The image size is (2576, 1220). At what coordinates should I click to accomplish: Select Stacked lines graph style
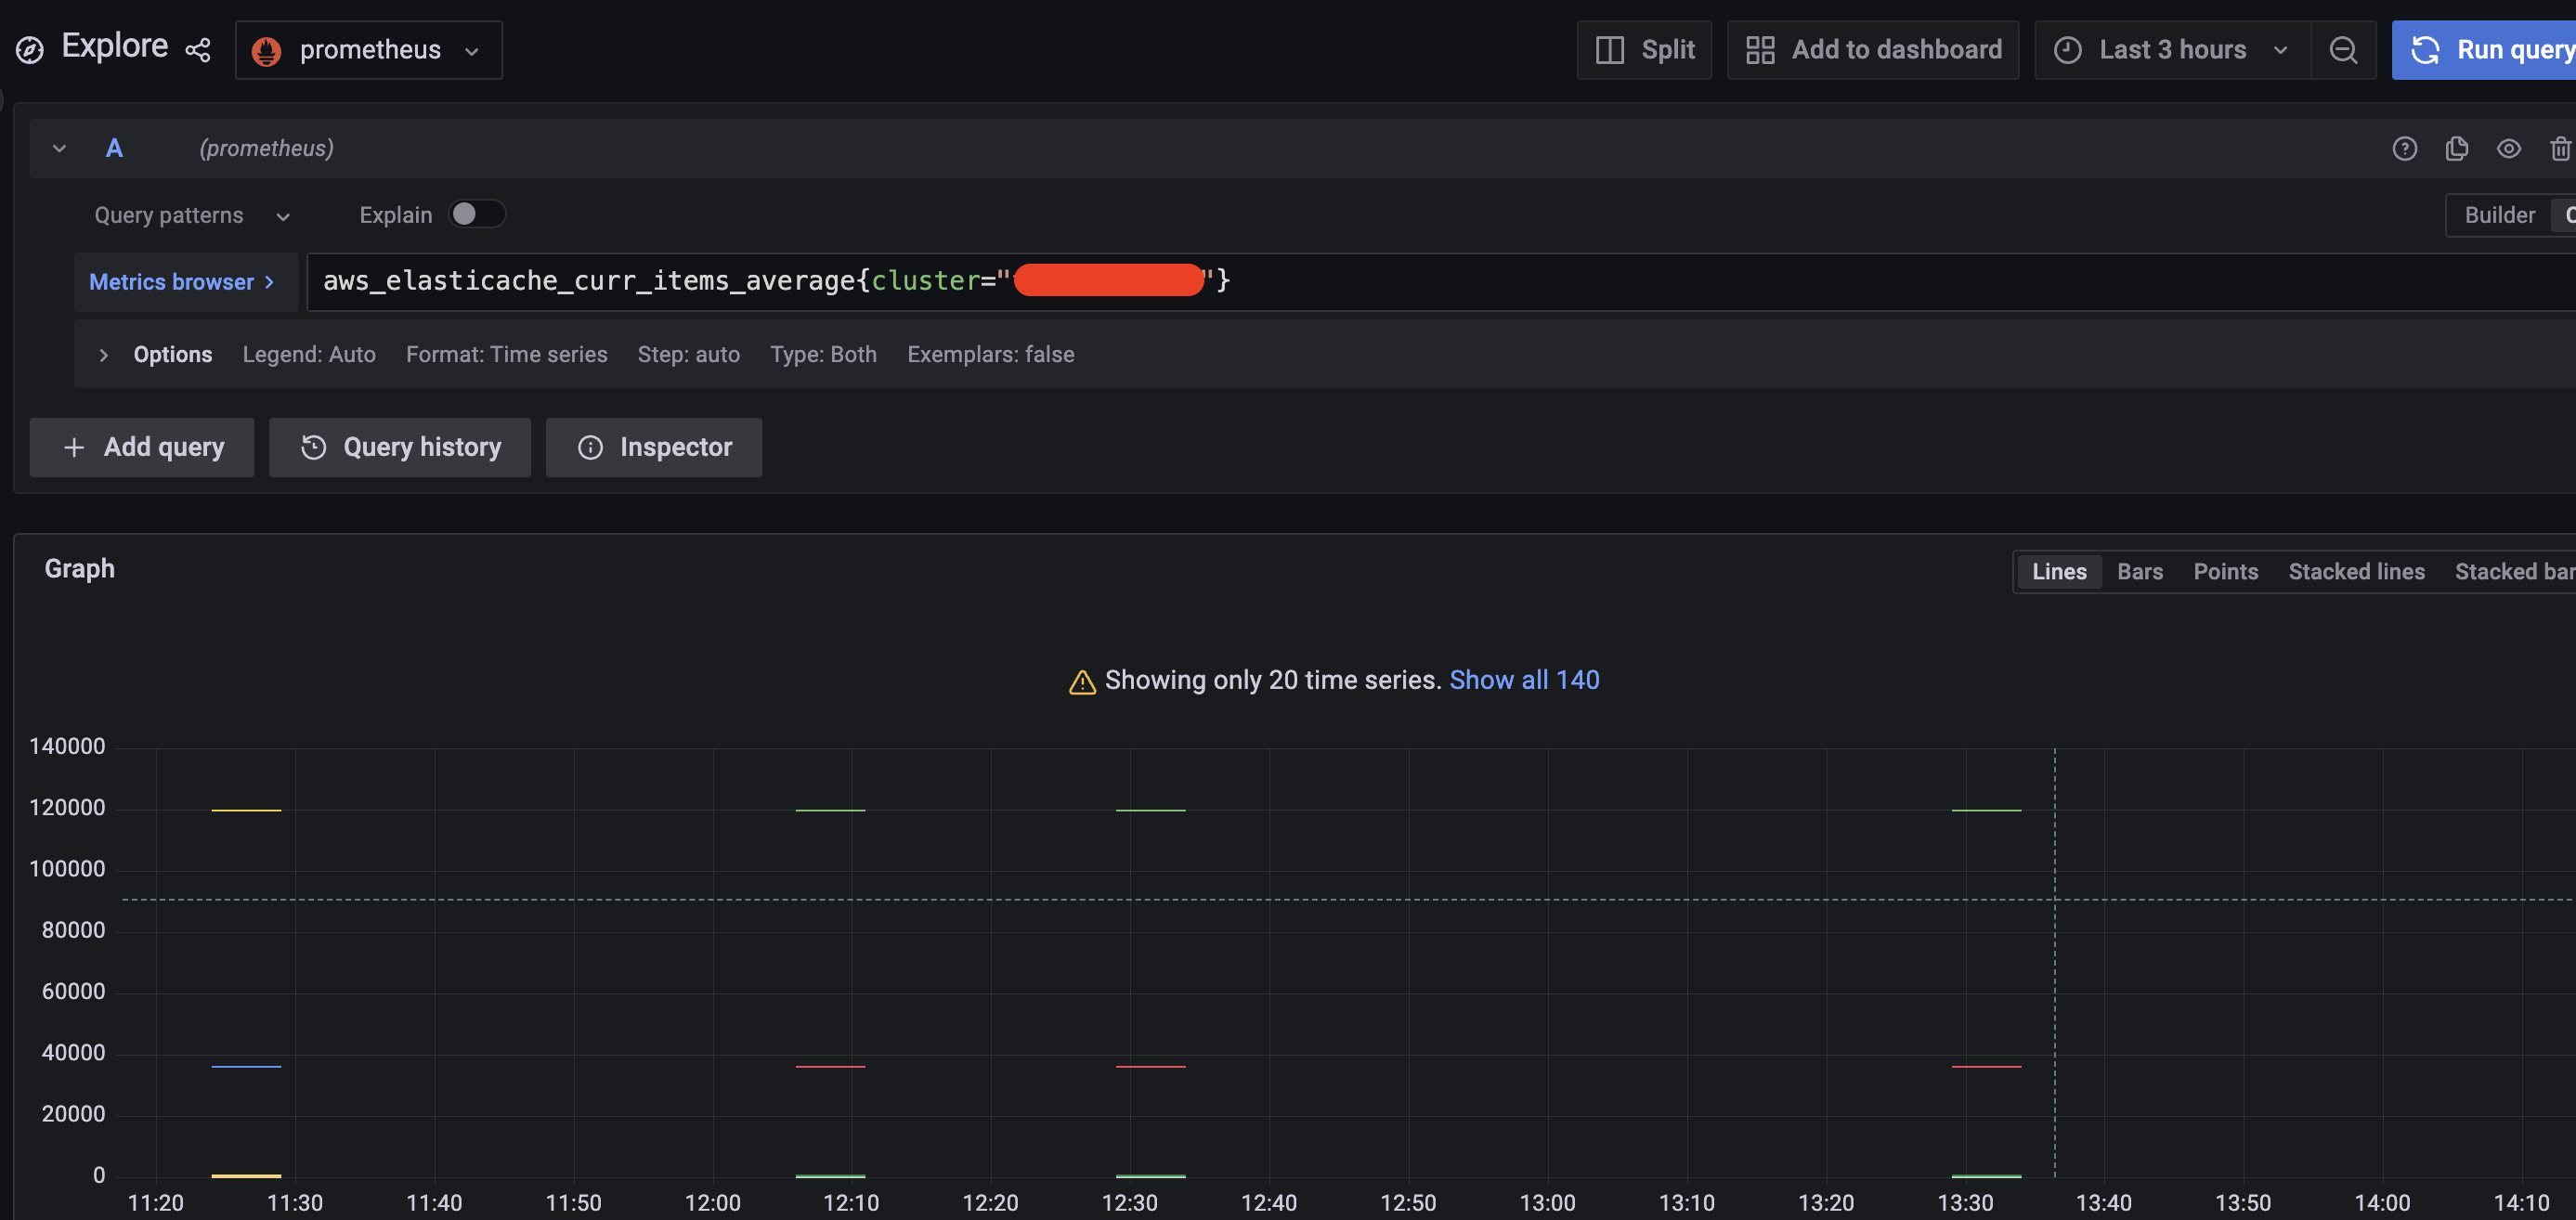pos(2356,572)
